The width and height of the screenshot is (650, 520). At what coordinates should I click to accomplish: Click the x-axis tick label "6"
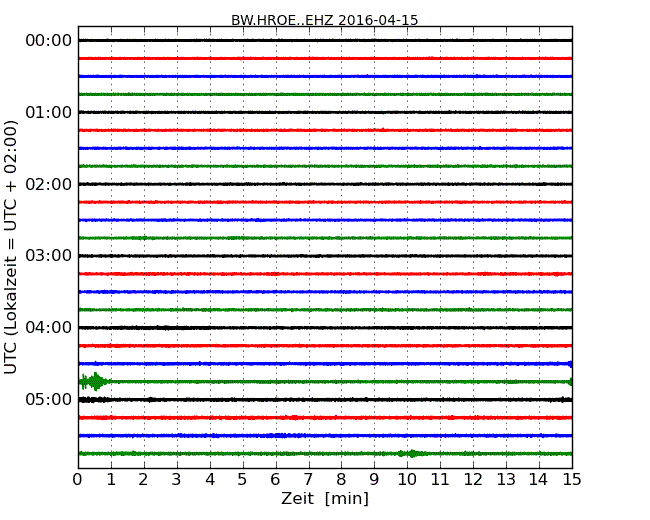(275, 480)
